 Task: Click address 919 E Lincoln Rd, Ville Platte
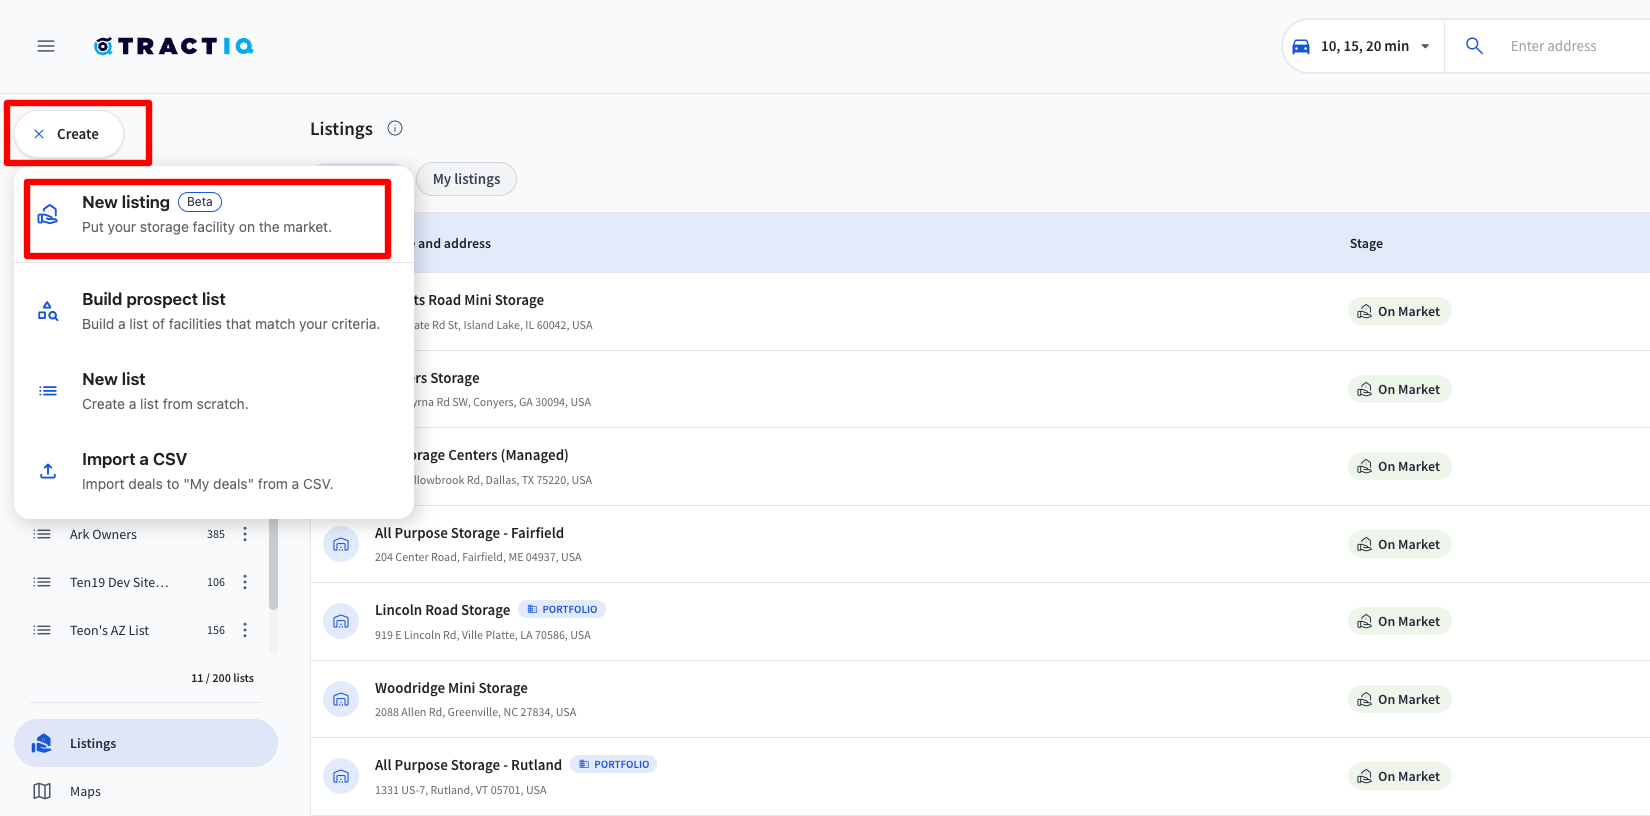click(x=483, y=635)
